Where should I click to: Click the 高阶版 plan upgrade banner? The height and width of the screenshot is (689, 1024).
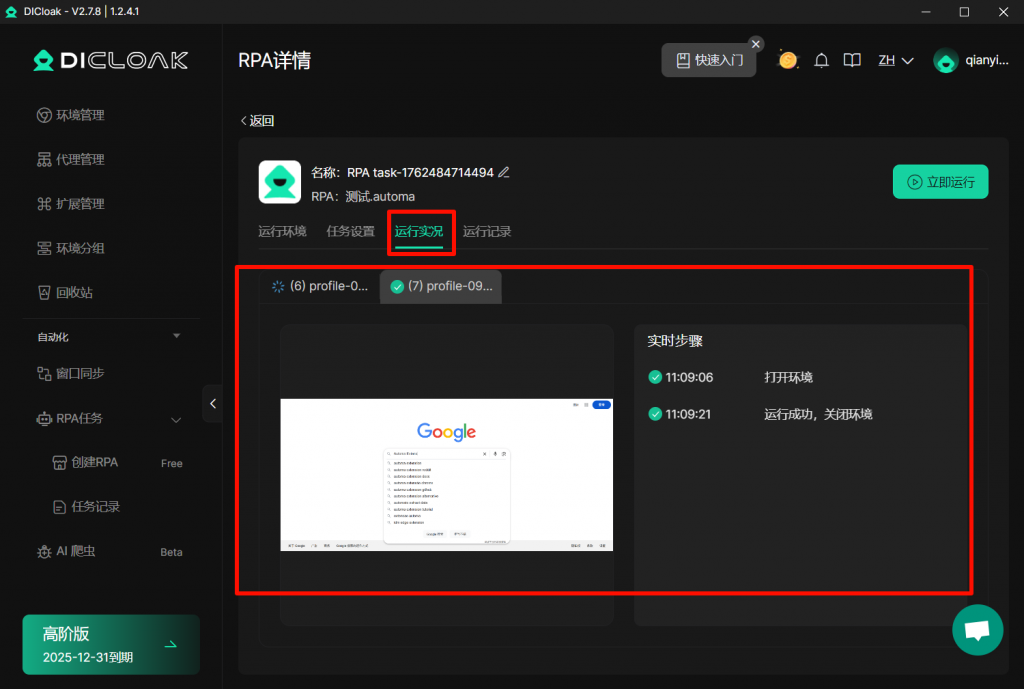(x=111, y=644)
